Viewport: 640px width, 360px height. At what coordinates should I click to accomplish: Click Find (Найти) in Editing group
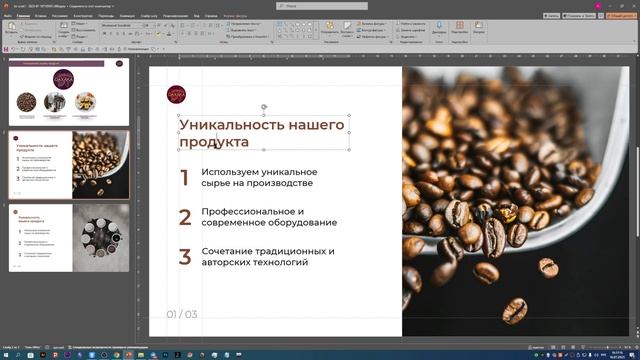click(x=411, y=24)
